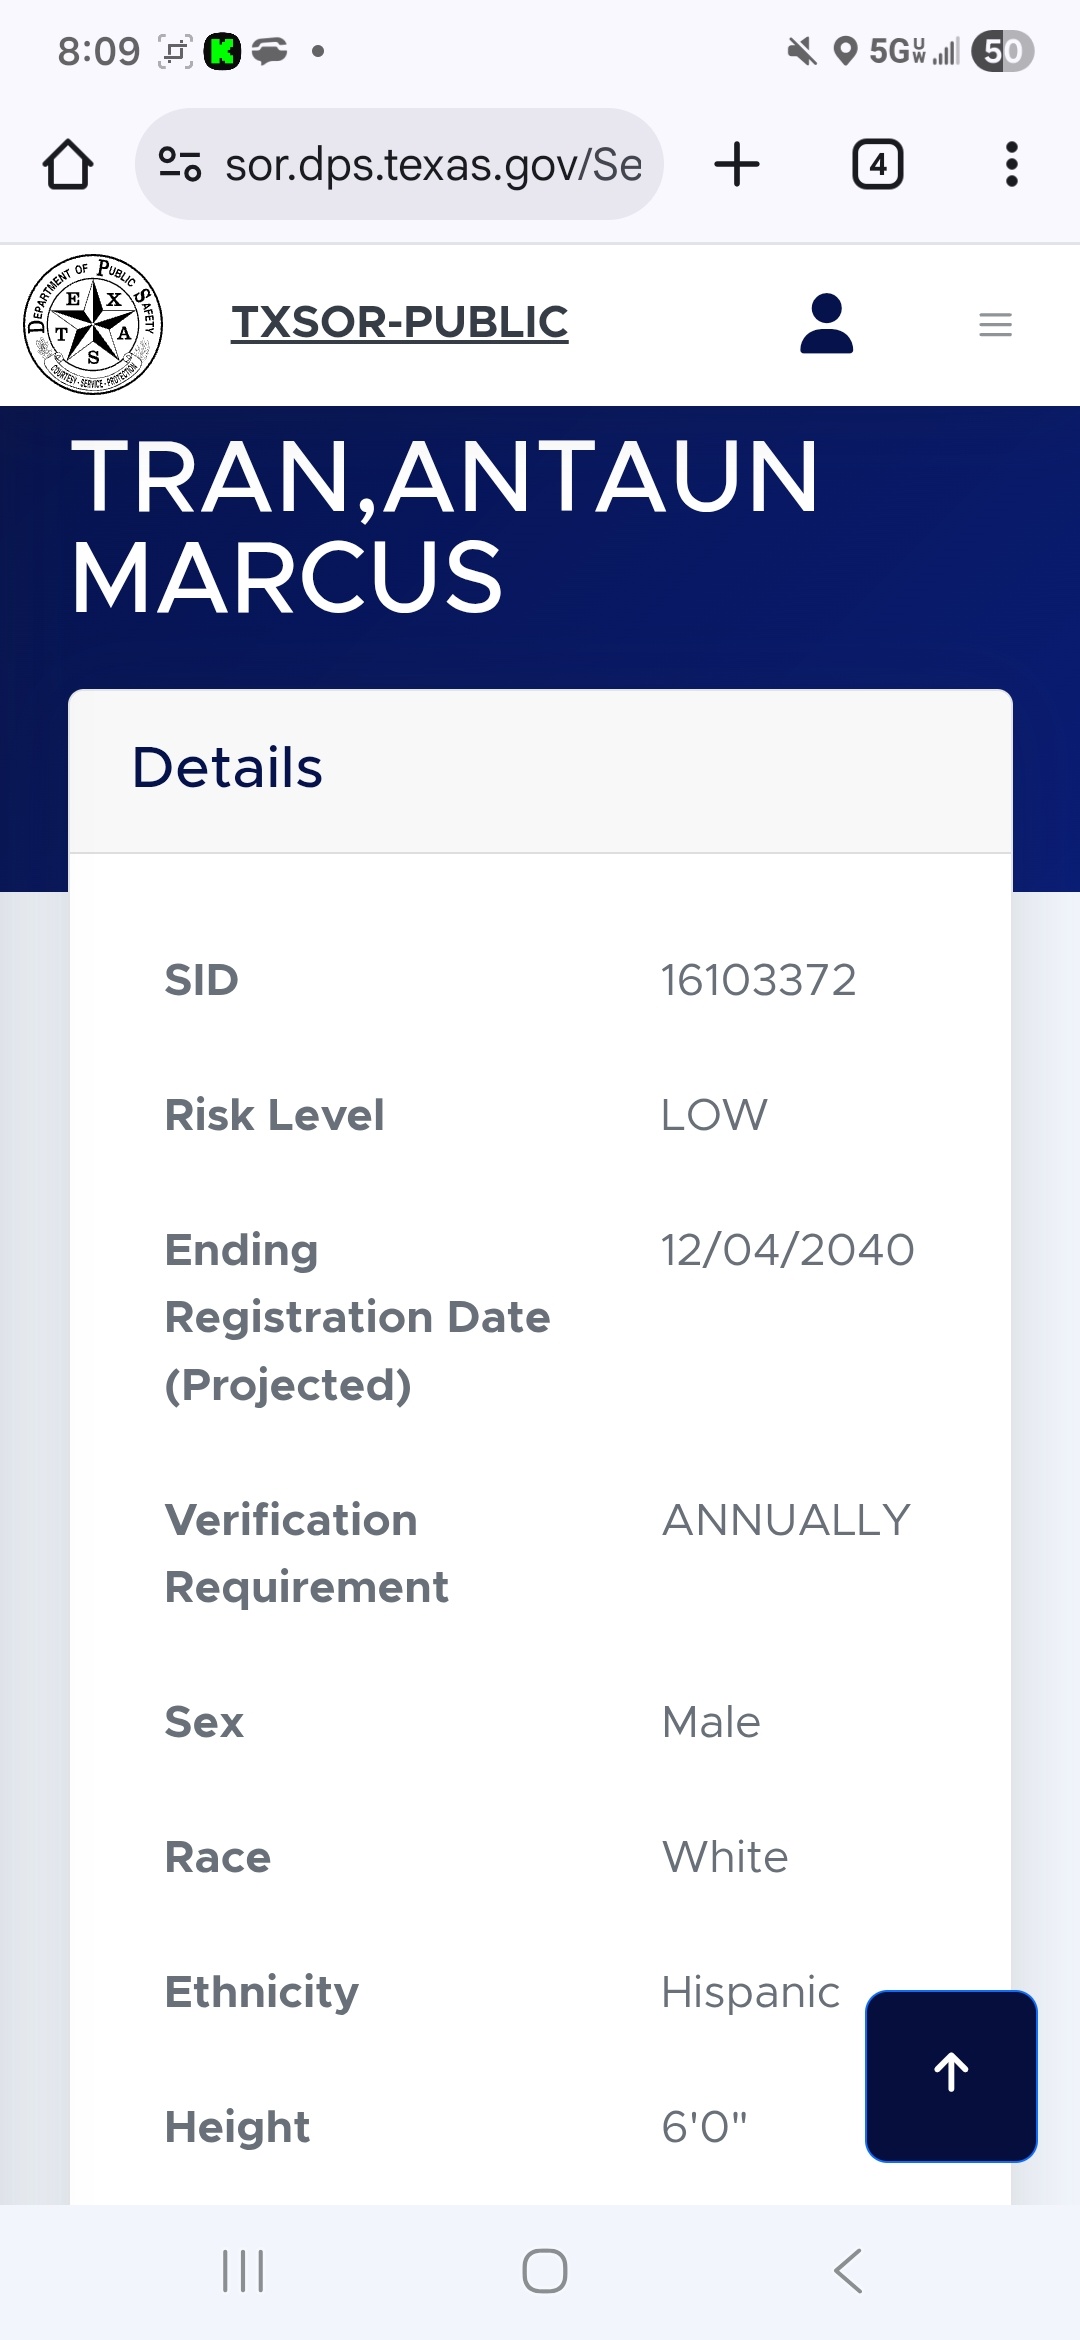Open a new tab with plus icon

(x=737, y=165)
